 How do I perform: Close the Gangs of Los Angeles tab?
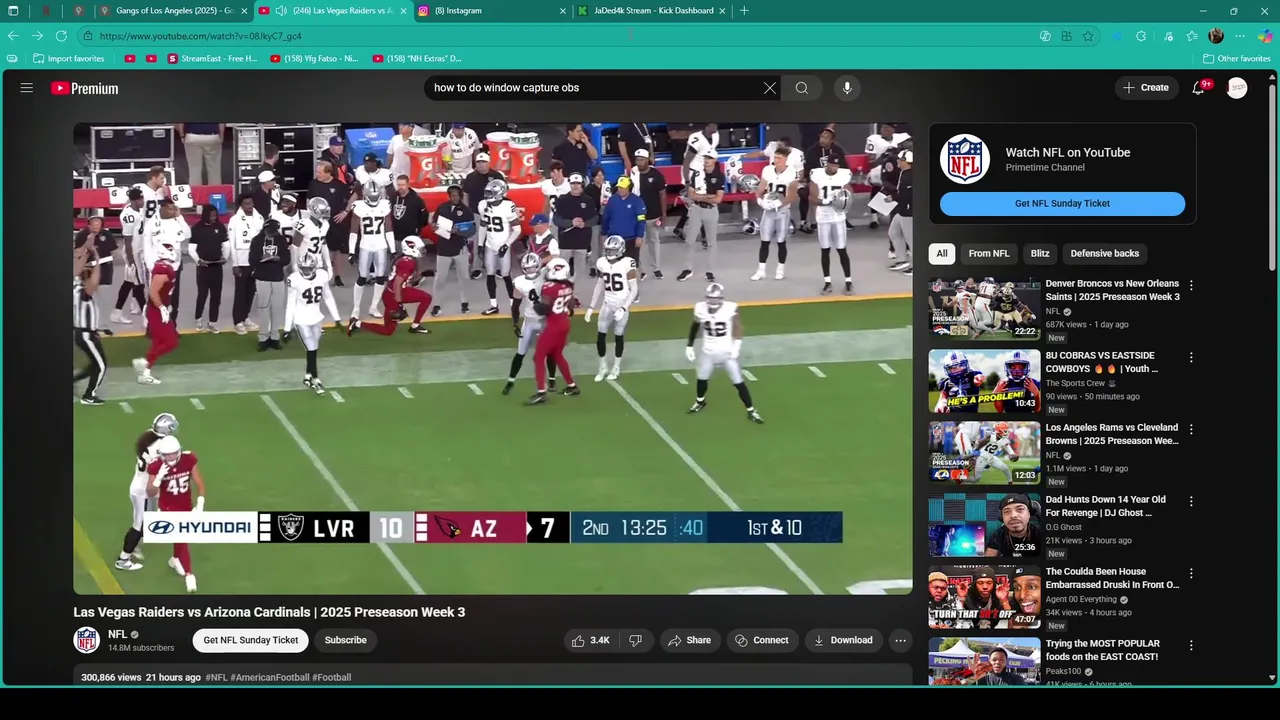(244, 11)
